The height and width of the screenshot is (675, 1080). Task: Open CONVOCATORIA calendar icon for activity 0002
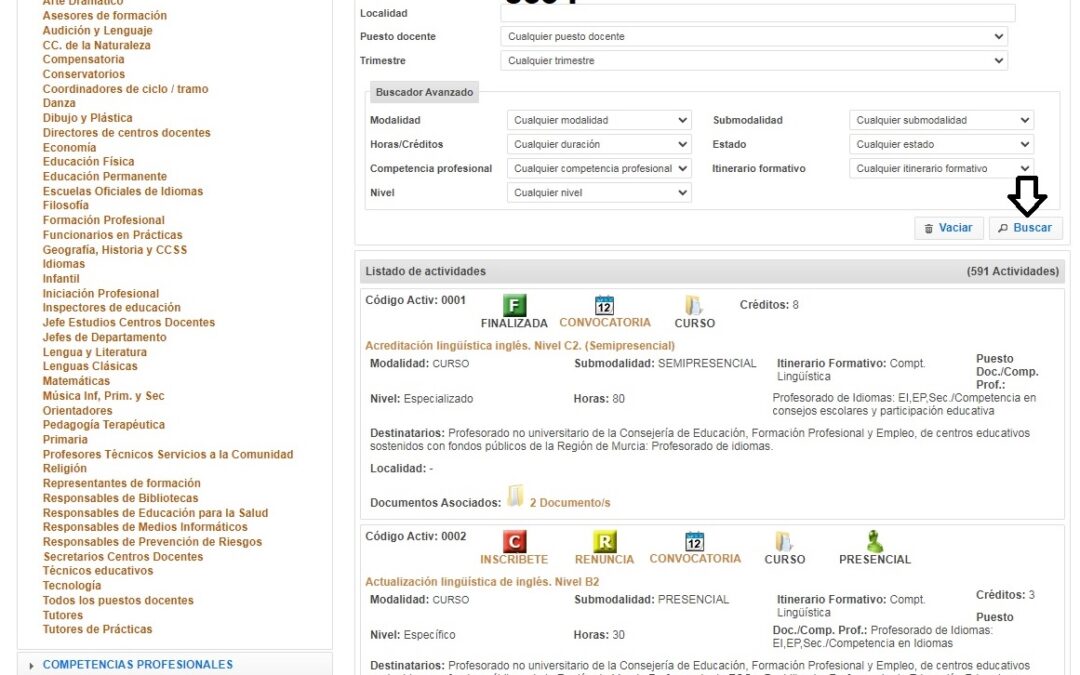coord(694,541)
